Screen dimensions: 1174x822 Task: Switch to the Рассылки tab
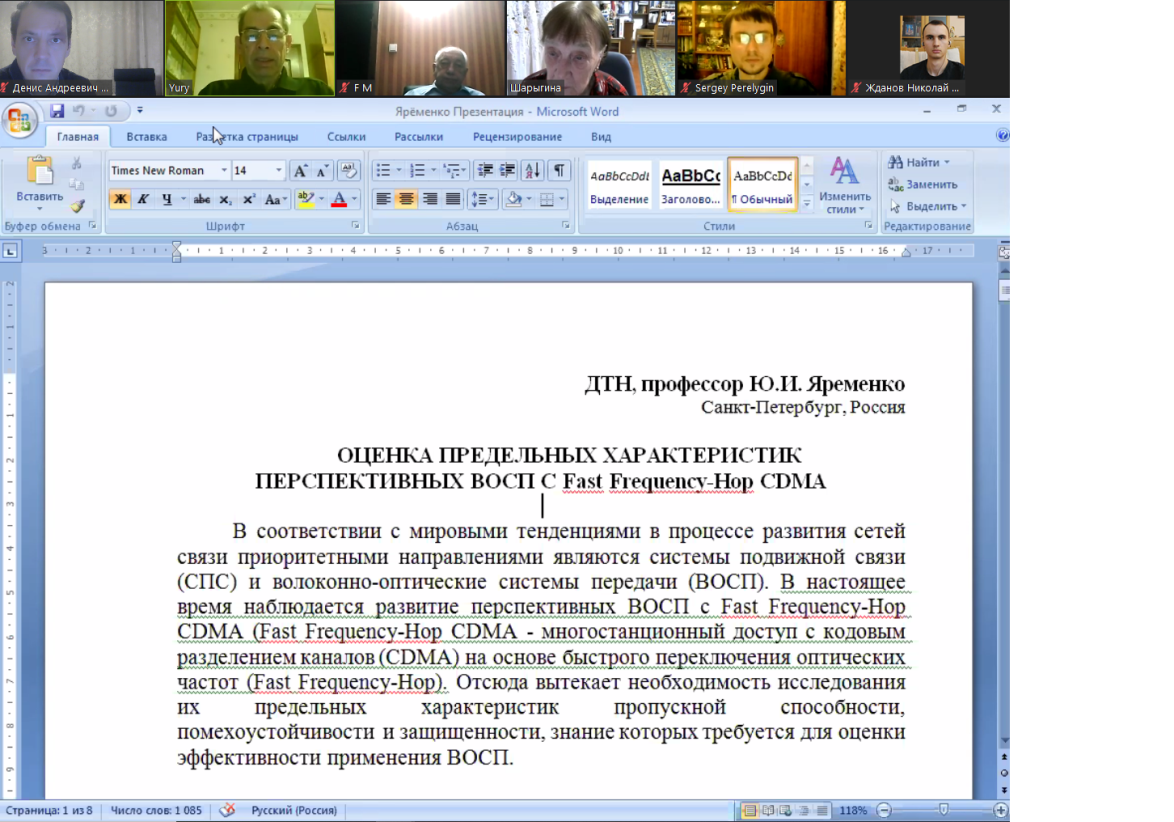click(419, 136)
